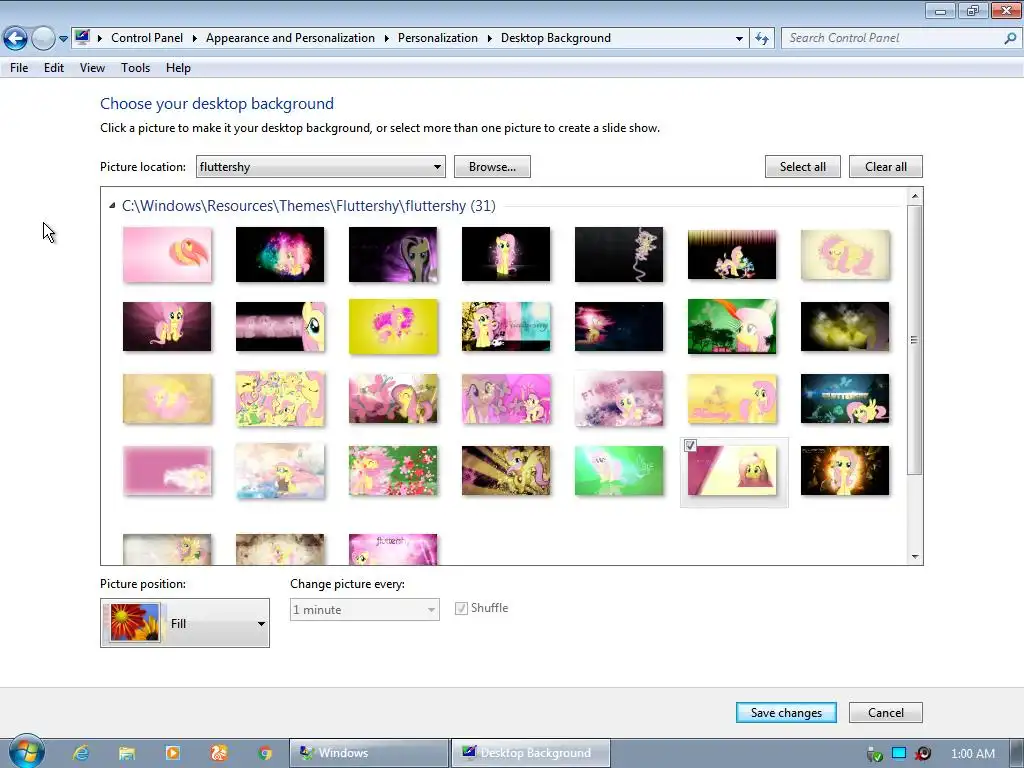
Task: Open the Windows Start menu
Action: point(26,752)
